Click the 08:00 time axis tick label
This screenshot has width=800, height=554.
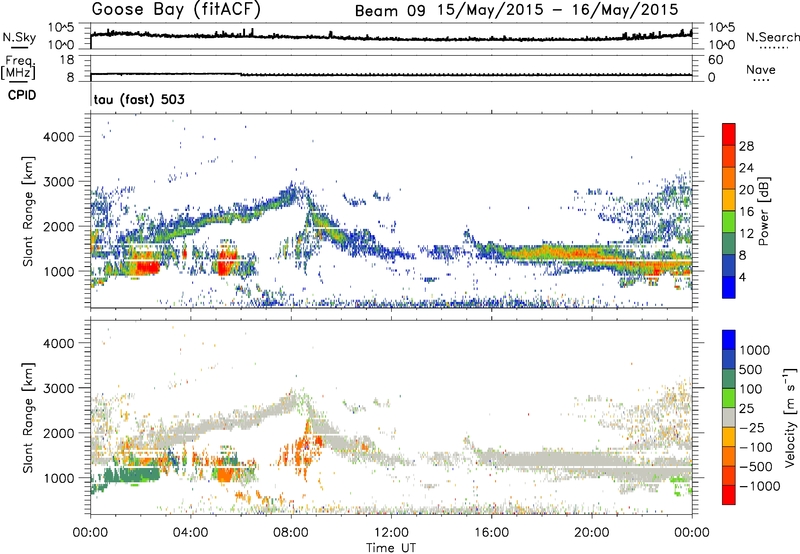pyautogui.click(x=291, y=533)
